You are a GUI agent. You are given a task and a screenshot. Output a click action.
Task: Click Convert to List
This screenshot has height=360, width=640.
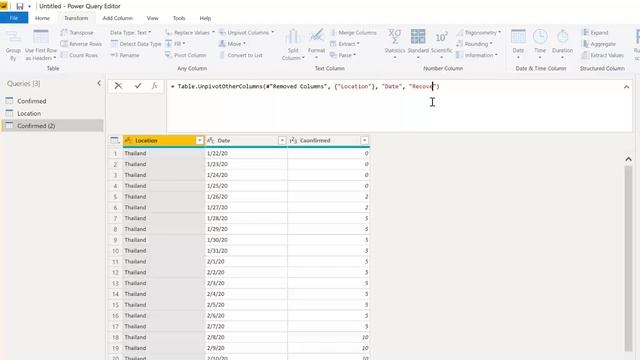click(x=241, y=55)
